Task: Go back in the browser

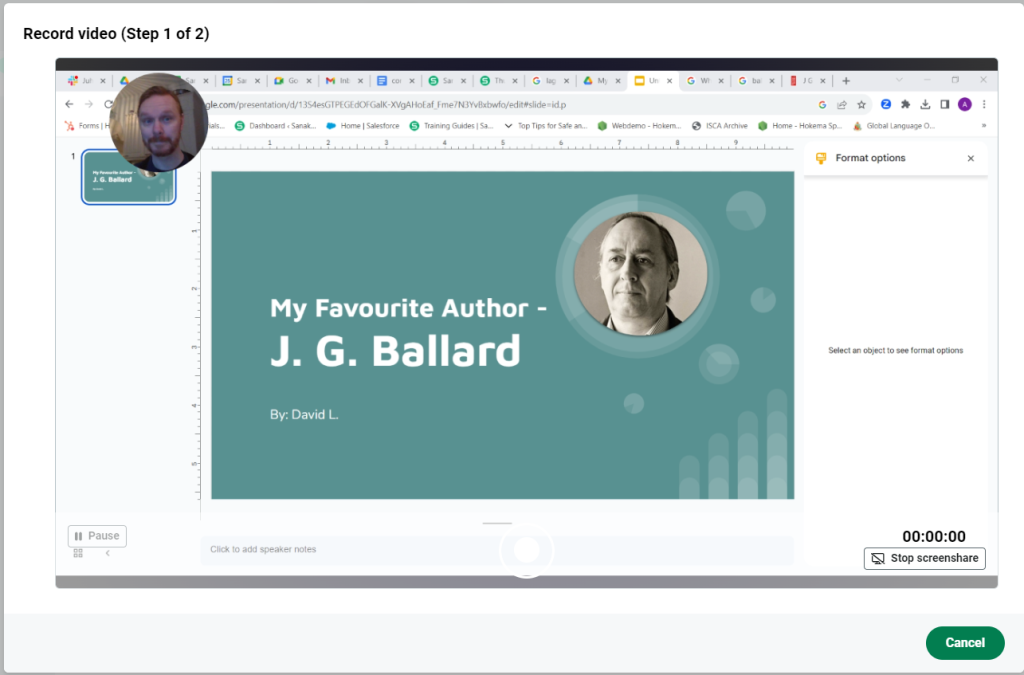Action: click(x=69, y=104)
